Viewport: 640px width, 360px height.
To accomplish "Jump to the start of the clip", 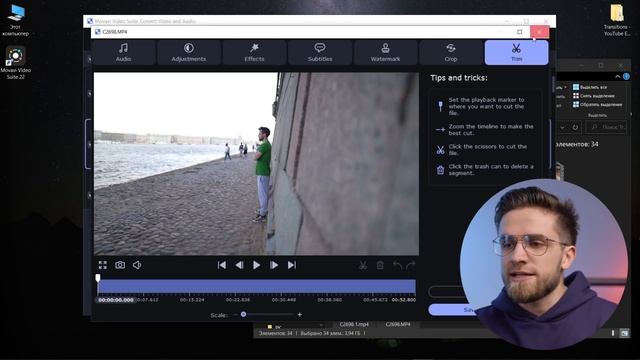I will tap(222, 265).
